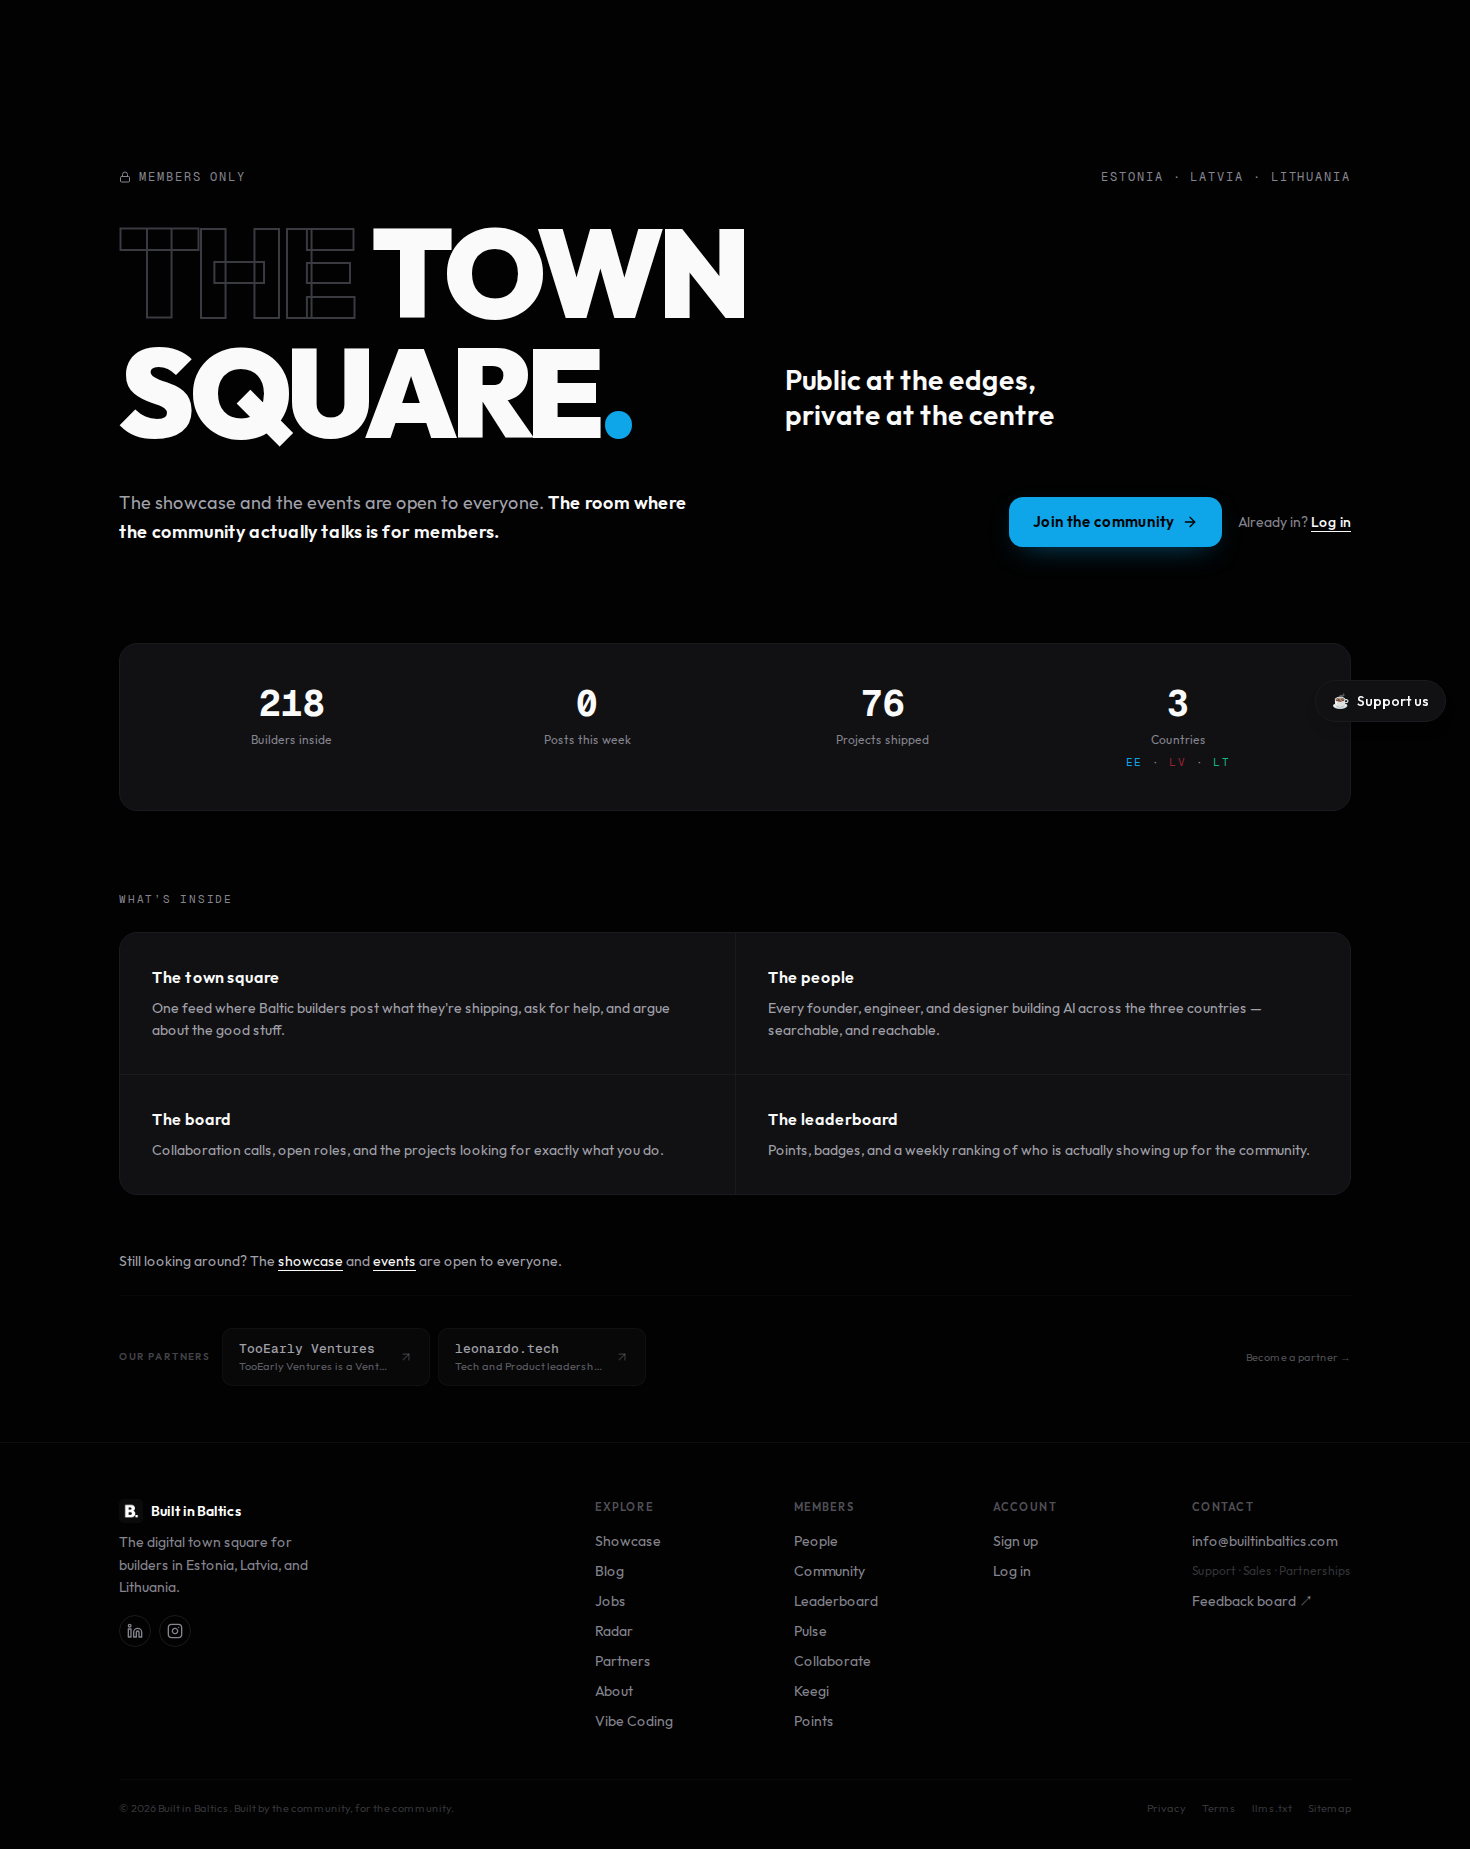
Task: Click the coffee cup Support us button
Action: pyautogui.click(x=1380, y=701)
